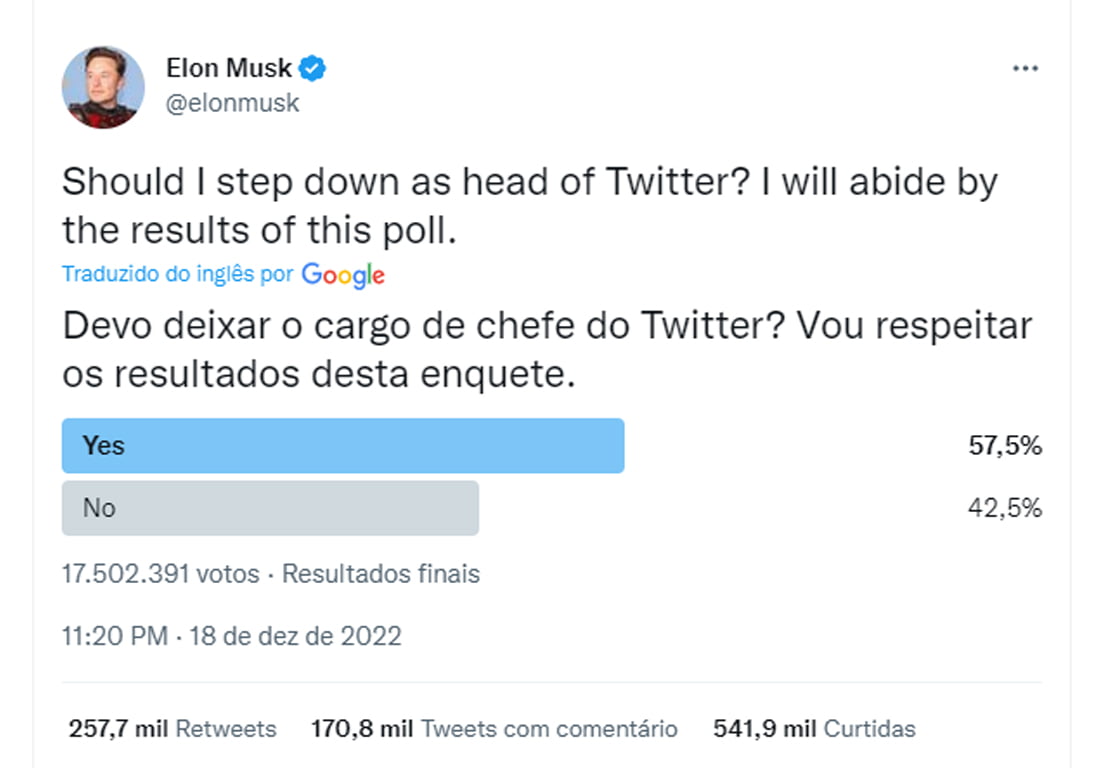Click 'Traduzido do inglês por' label
1111x768 pixels.
coord(177,274)
